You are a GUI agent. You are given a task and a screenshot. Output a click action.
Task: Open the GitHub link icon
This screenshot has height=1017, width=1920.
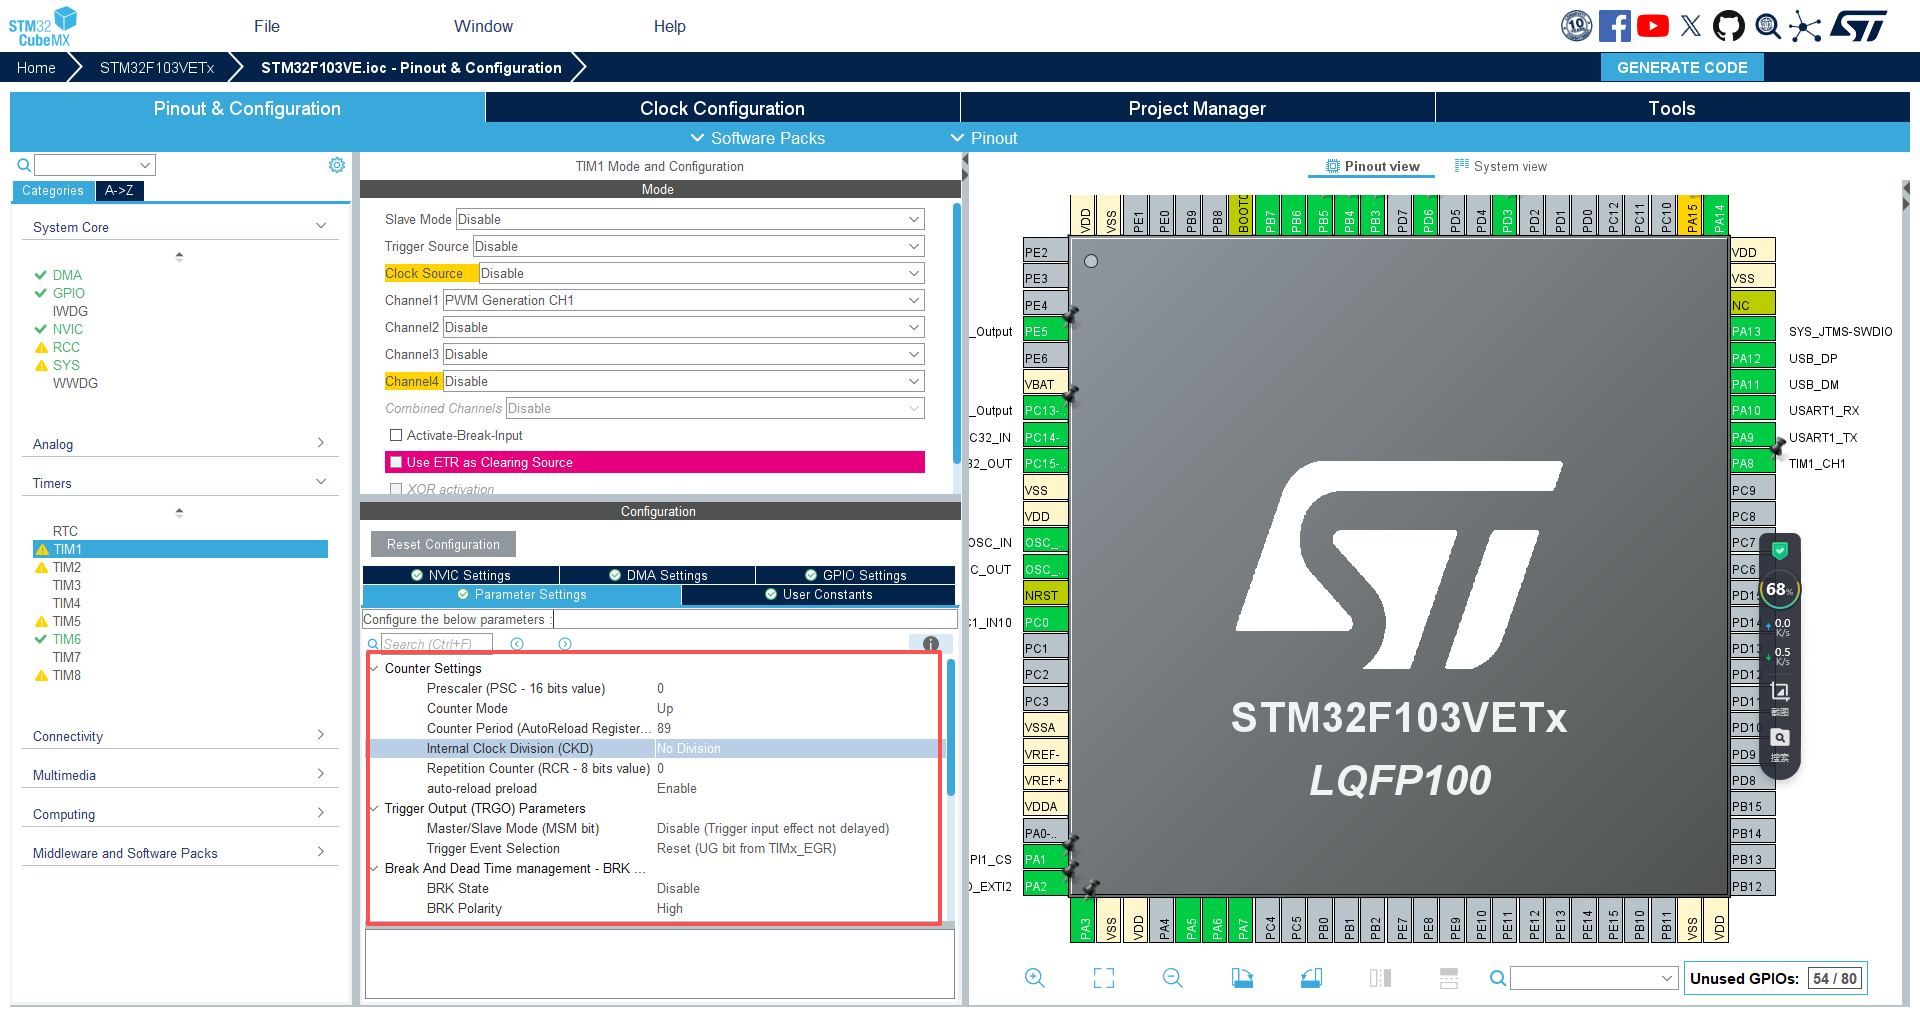click(x=1728, y=26)
